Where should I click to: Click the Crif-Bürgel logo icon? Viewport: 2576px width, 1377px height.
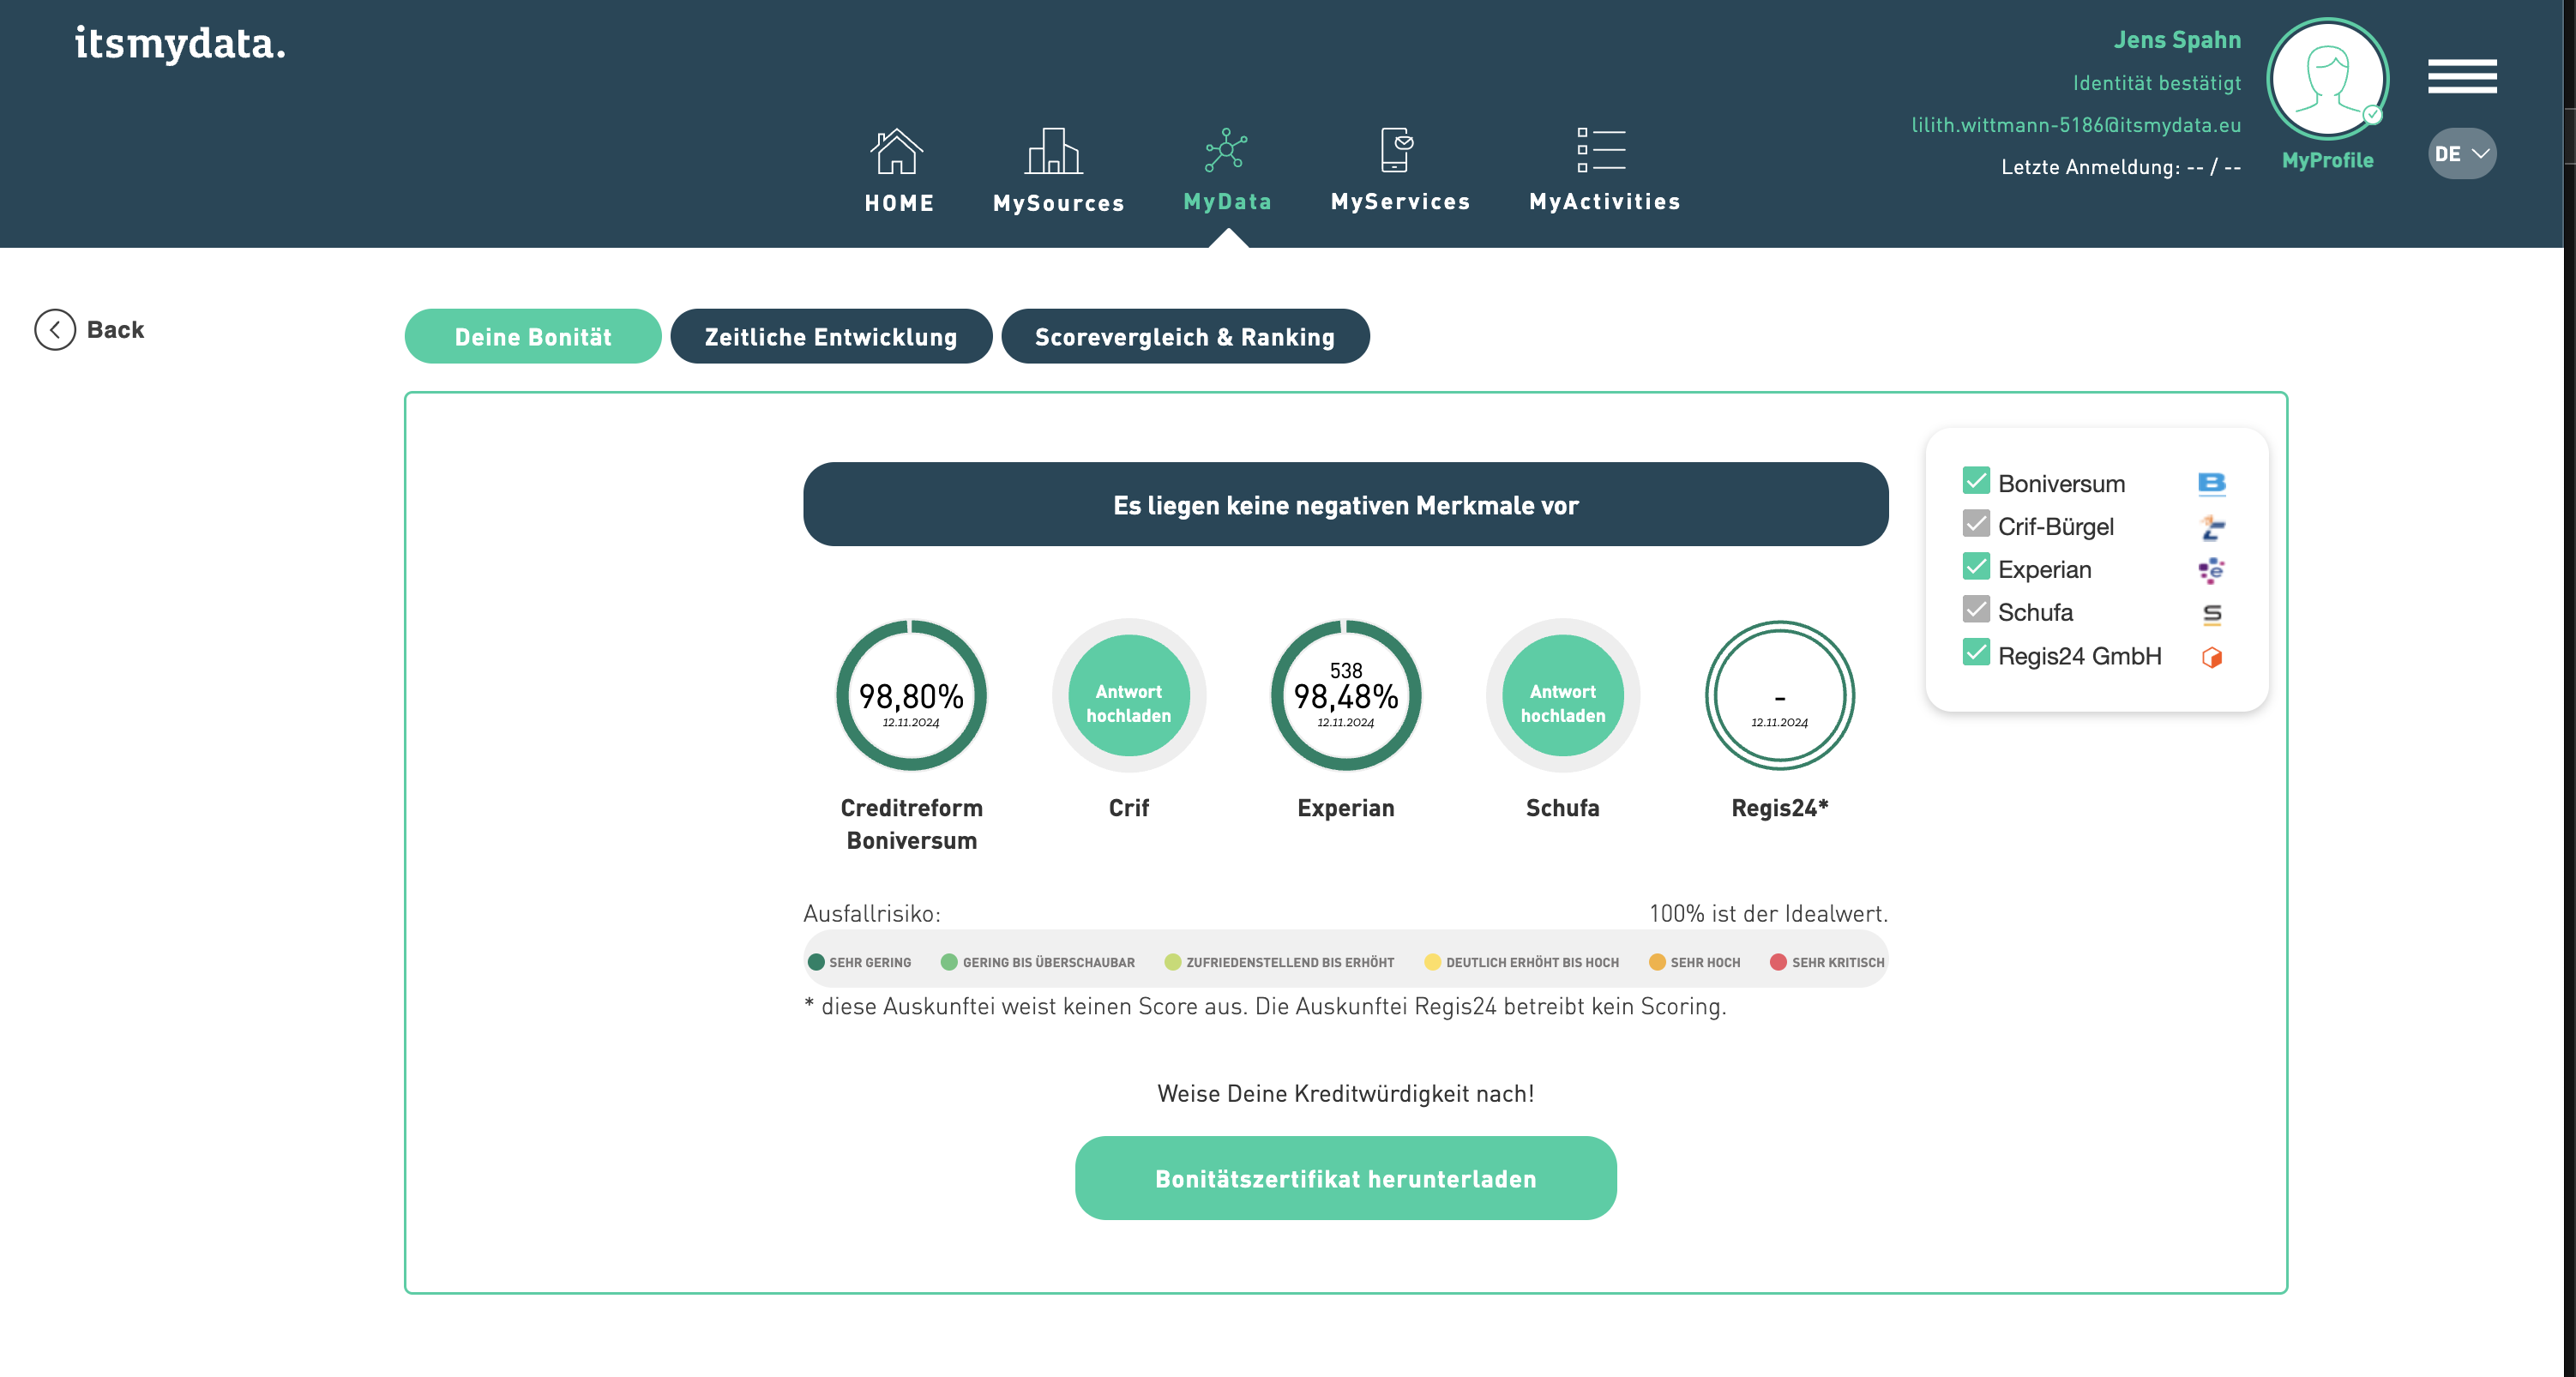(2212, 527)
